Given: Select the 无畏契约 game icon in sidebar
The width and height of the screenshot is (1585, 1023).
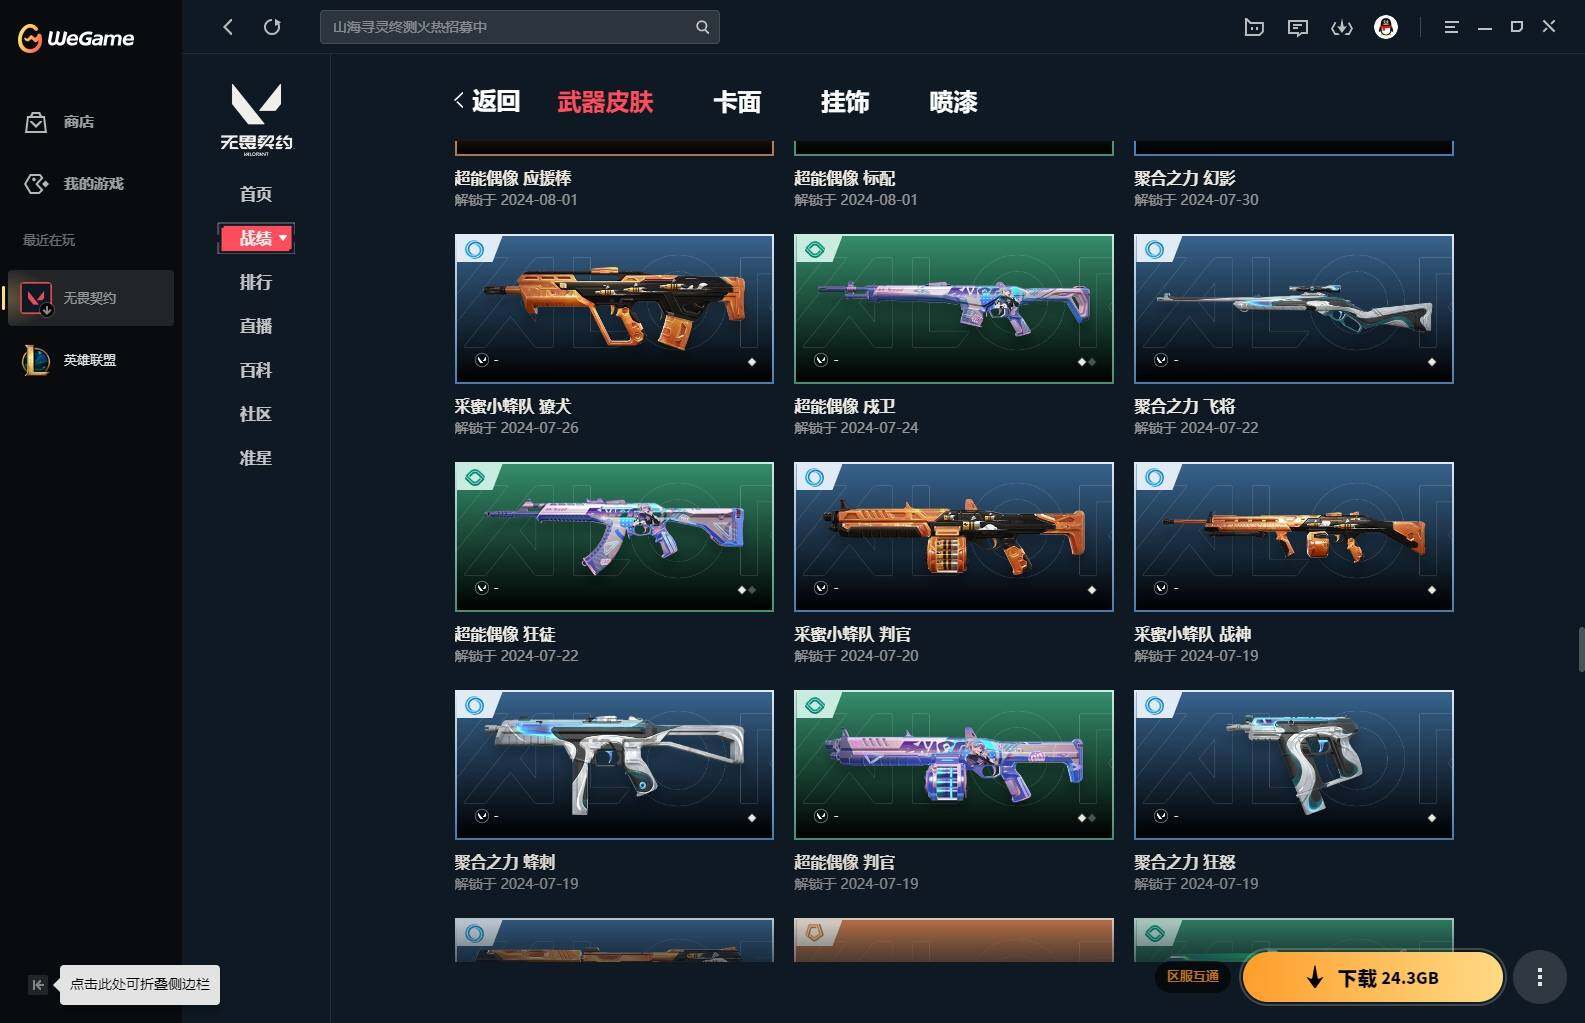Looking at the screenshot, I should pyautogui.click(x=36, y=298).
